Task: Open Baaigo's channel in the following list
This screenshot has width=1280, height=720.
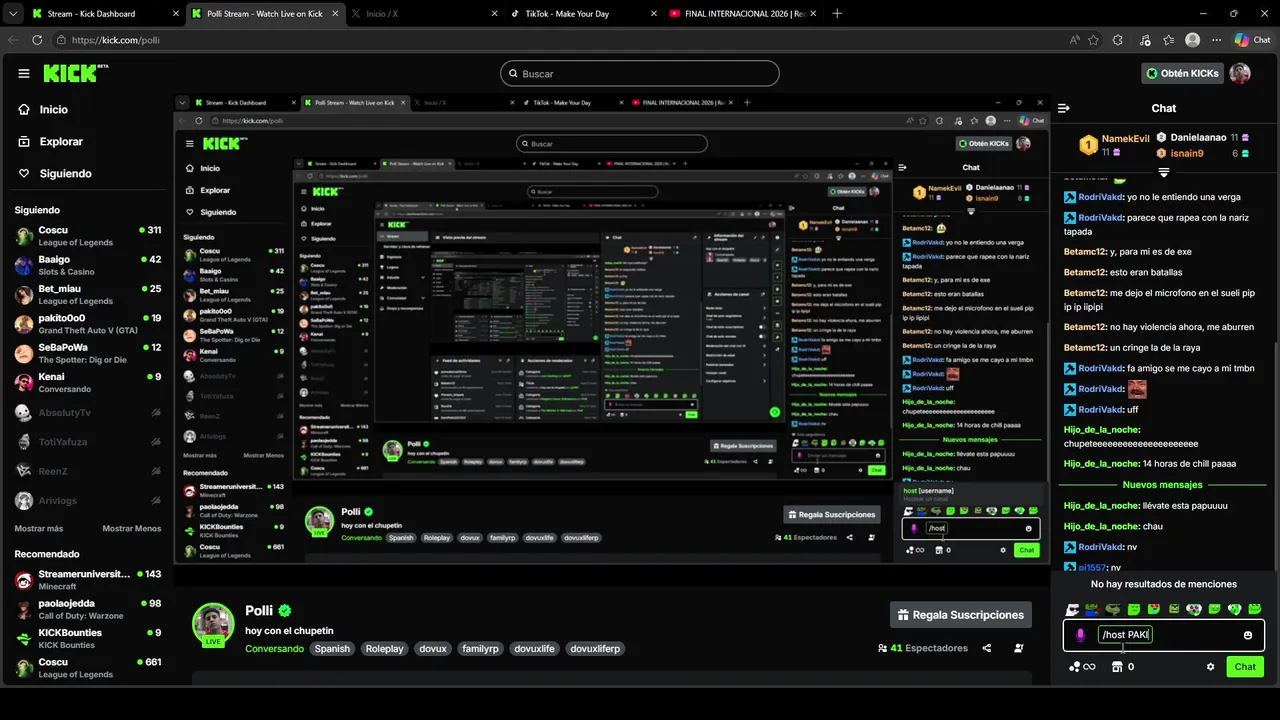Action: (88, 265)
